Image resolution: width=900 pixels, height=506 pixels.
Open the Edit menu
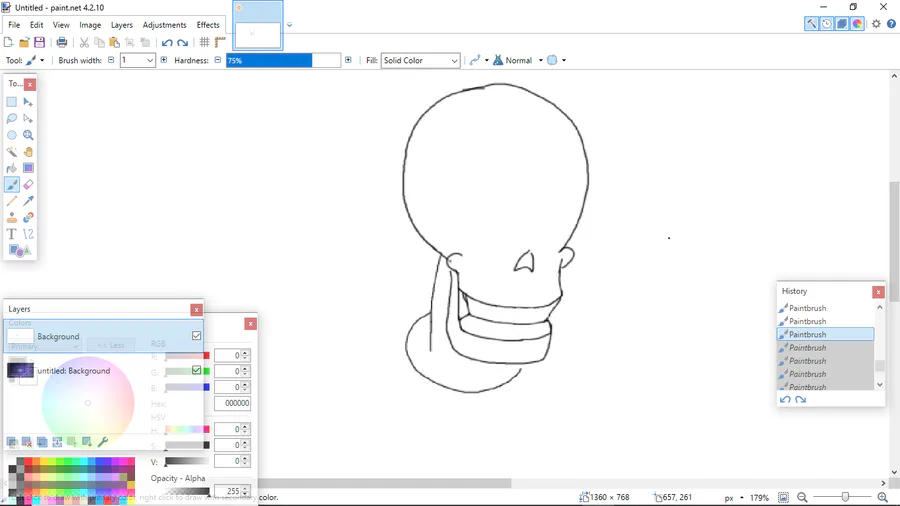[36, 25]
